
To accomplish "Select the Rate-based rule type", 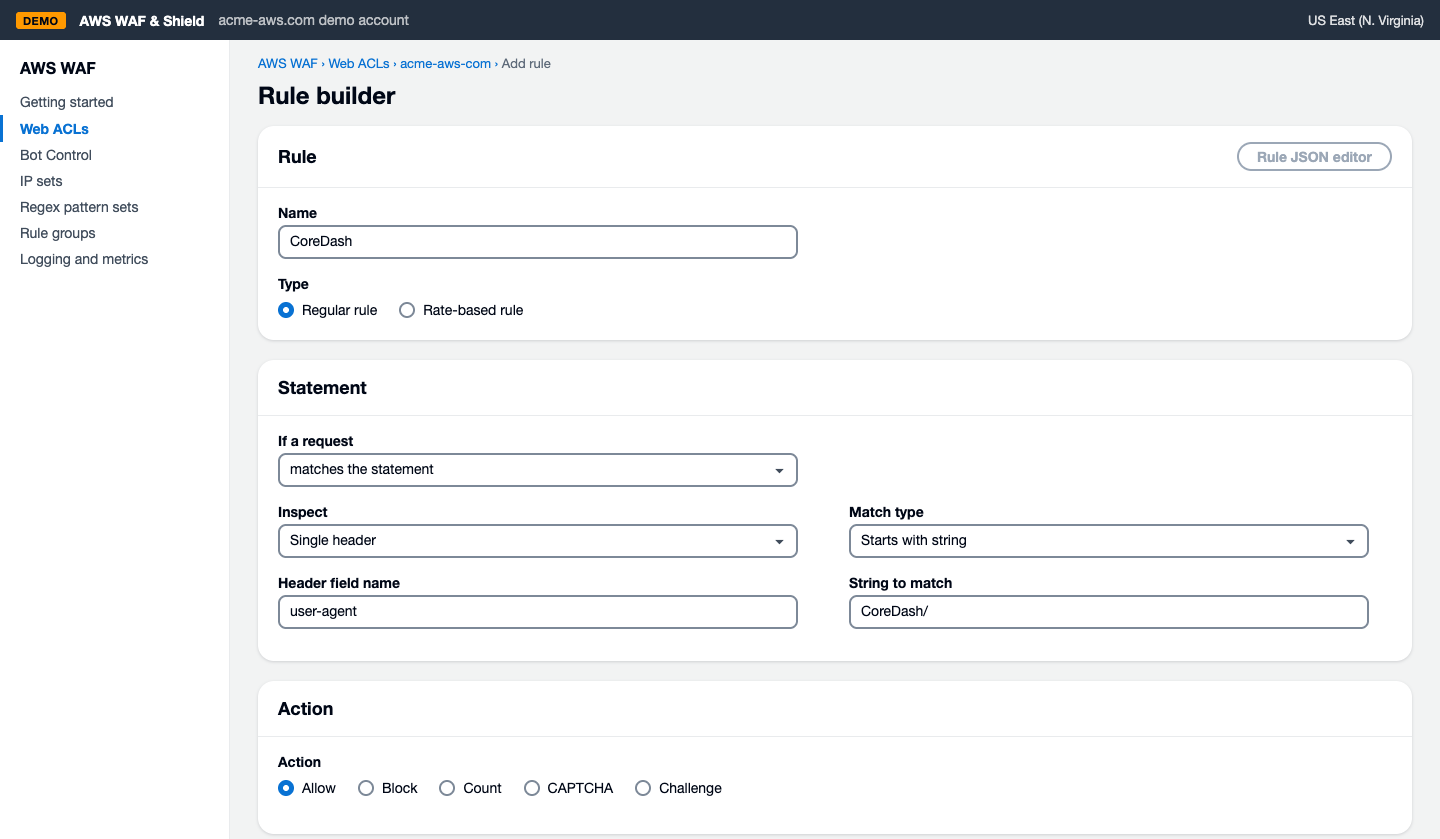I will coord(407,310).
